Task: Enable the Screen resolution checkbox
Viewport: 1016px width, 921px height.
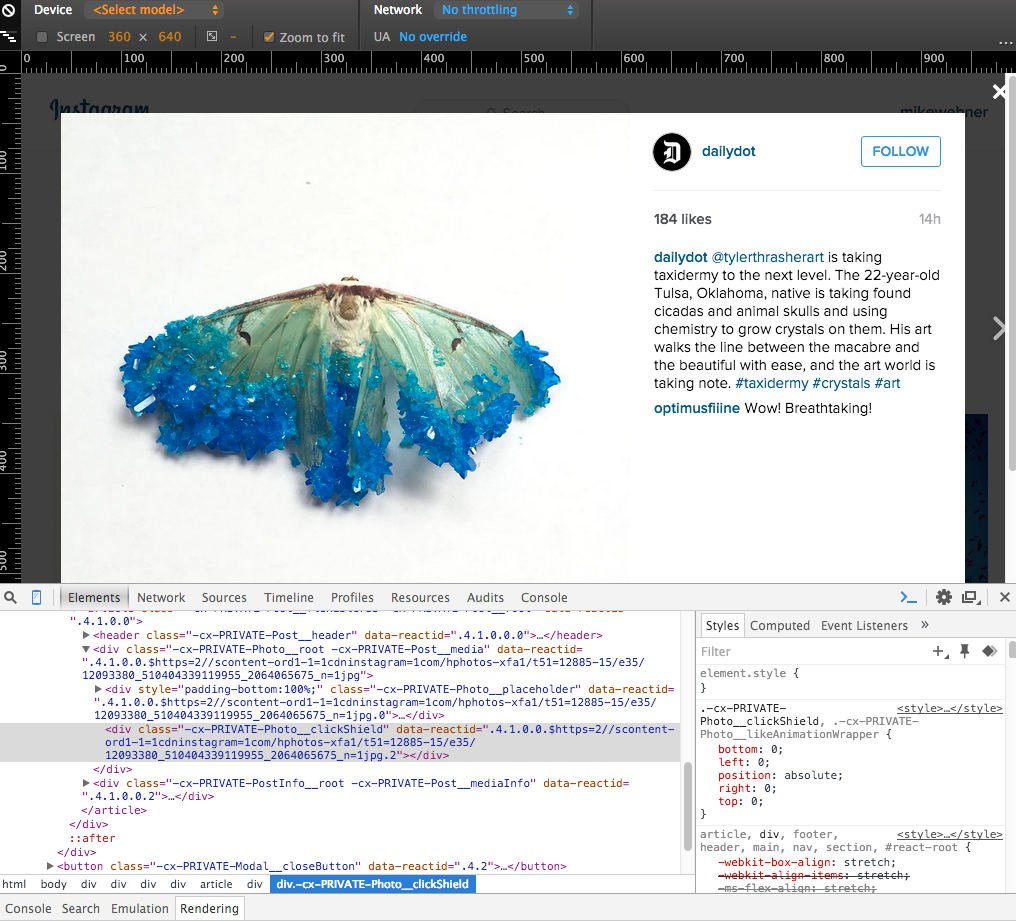Action: 42,37
